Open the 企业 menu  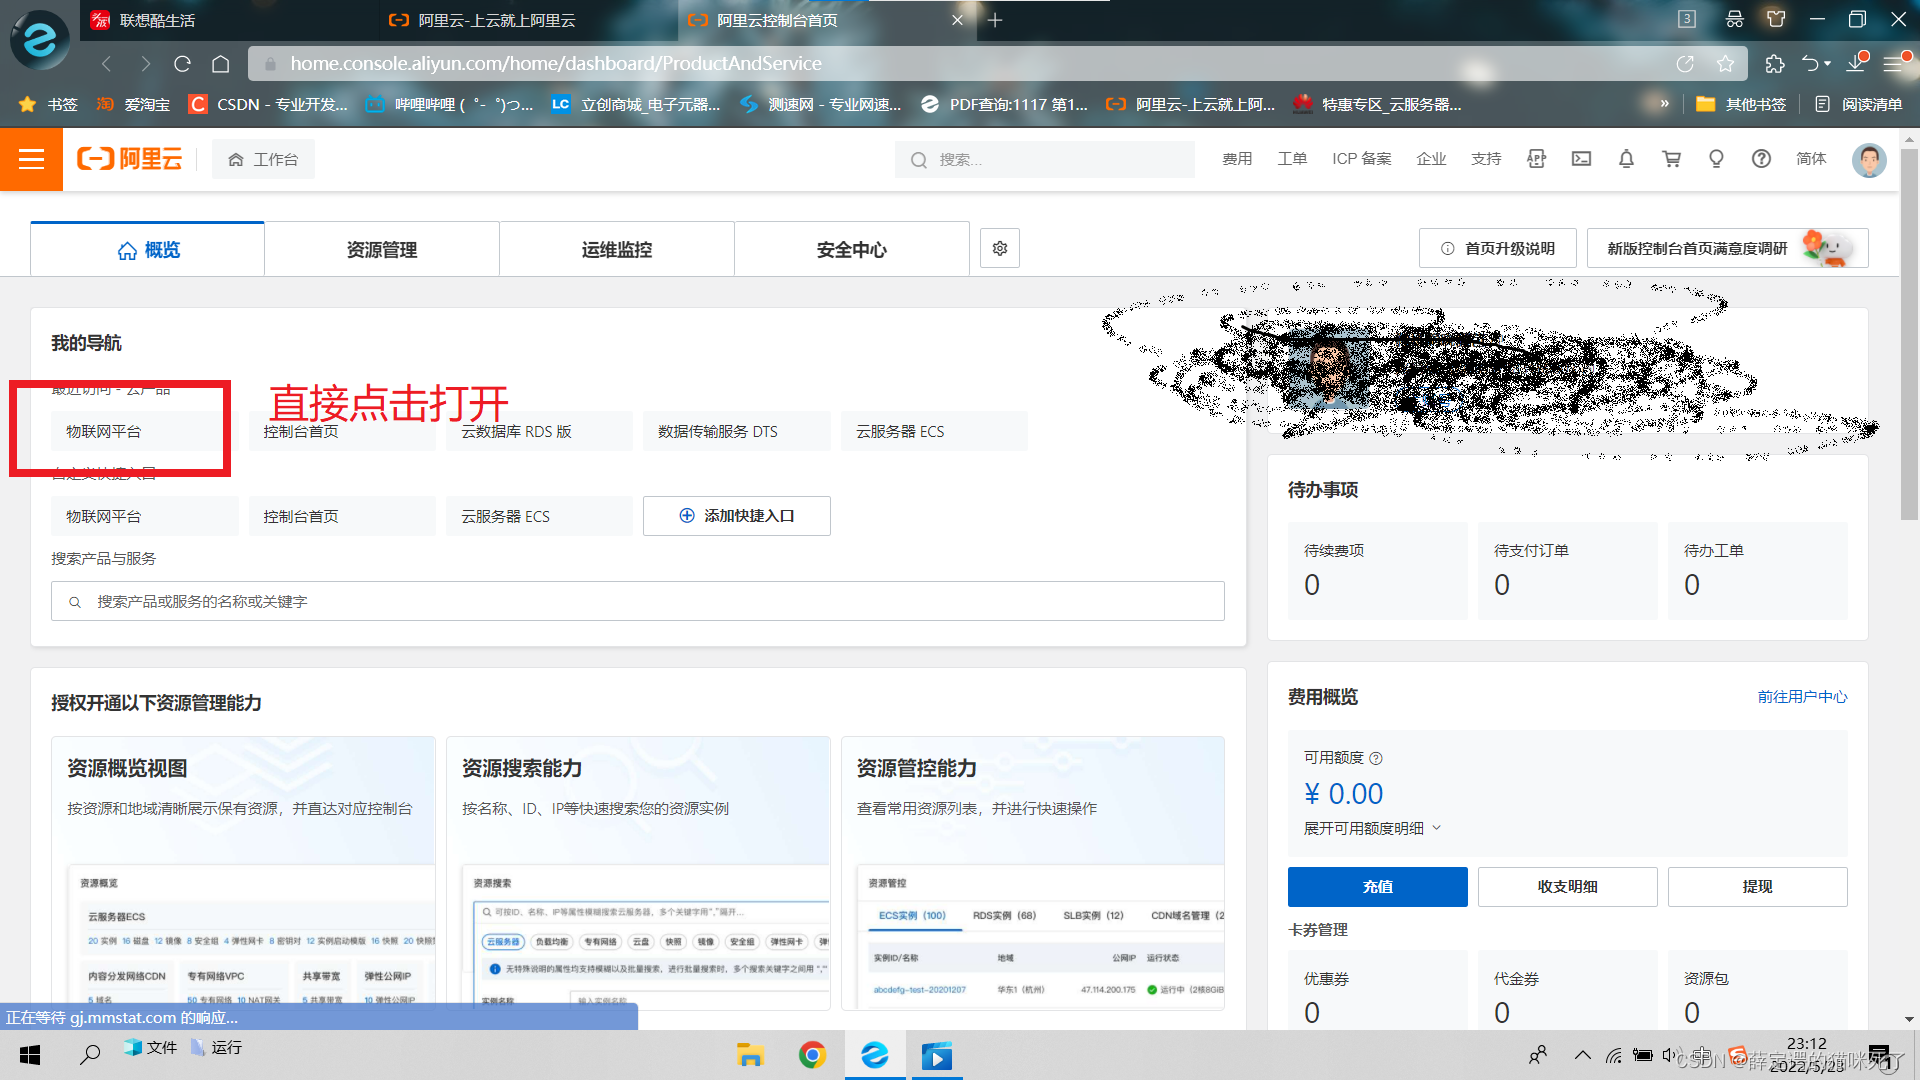tap(1431, 159)
